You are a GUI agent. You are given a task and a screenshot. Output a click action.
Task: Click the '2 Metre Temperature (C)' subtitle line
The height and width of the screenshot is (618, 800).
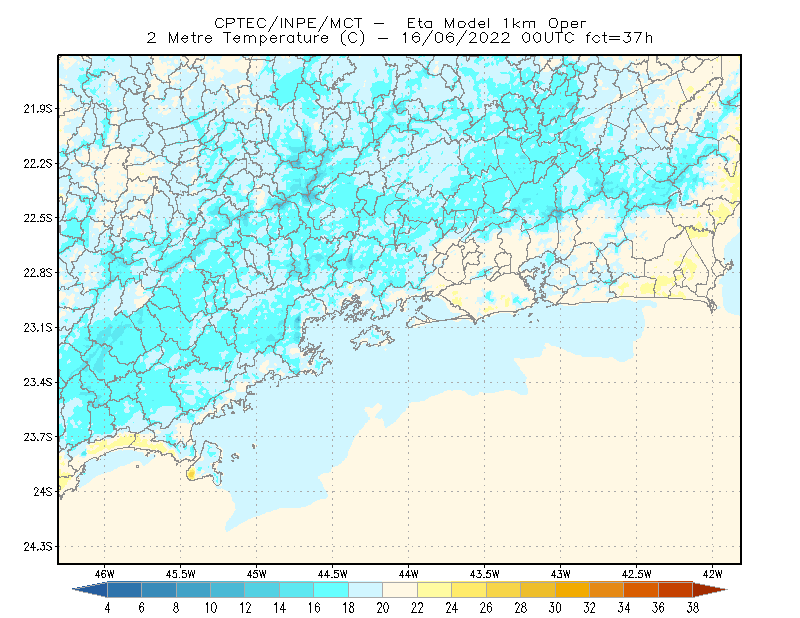pos(400,38)
